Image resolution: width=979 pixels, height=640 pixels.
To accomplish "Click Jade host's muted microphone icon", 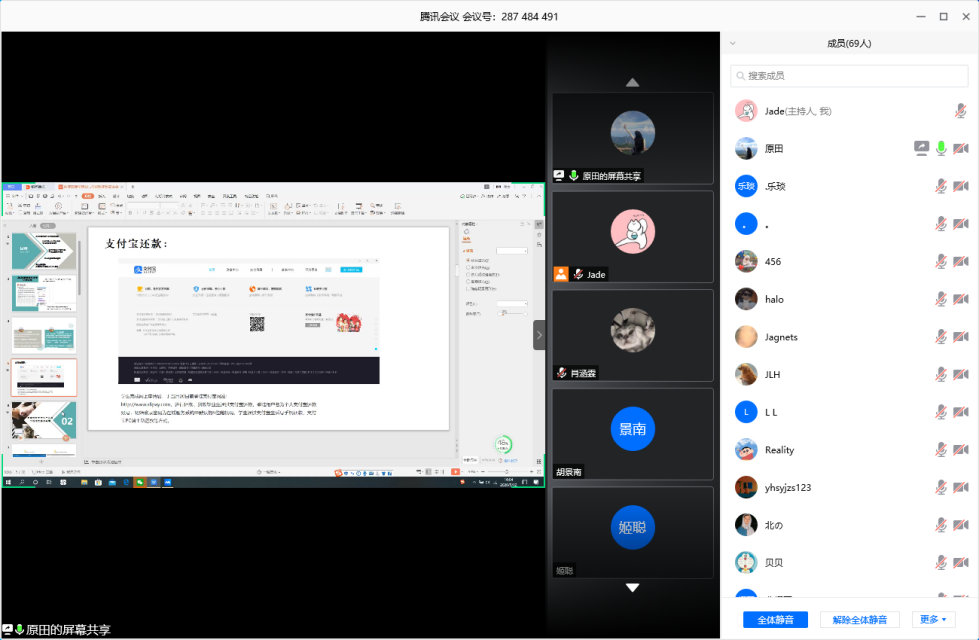I will 961,110.
